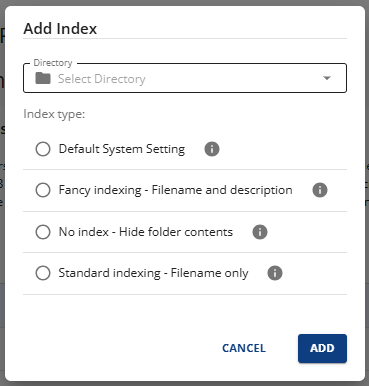The height and width of the screenshot is (386, 369).
Task: Click the 'No index - Hide folder contents' label
Action: [x=146, y=232]
